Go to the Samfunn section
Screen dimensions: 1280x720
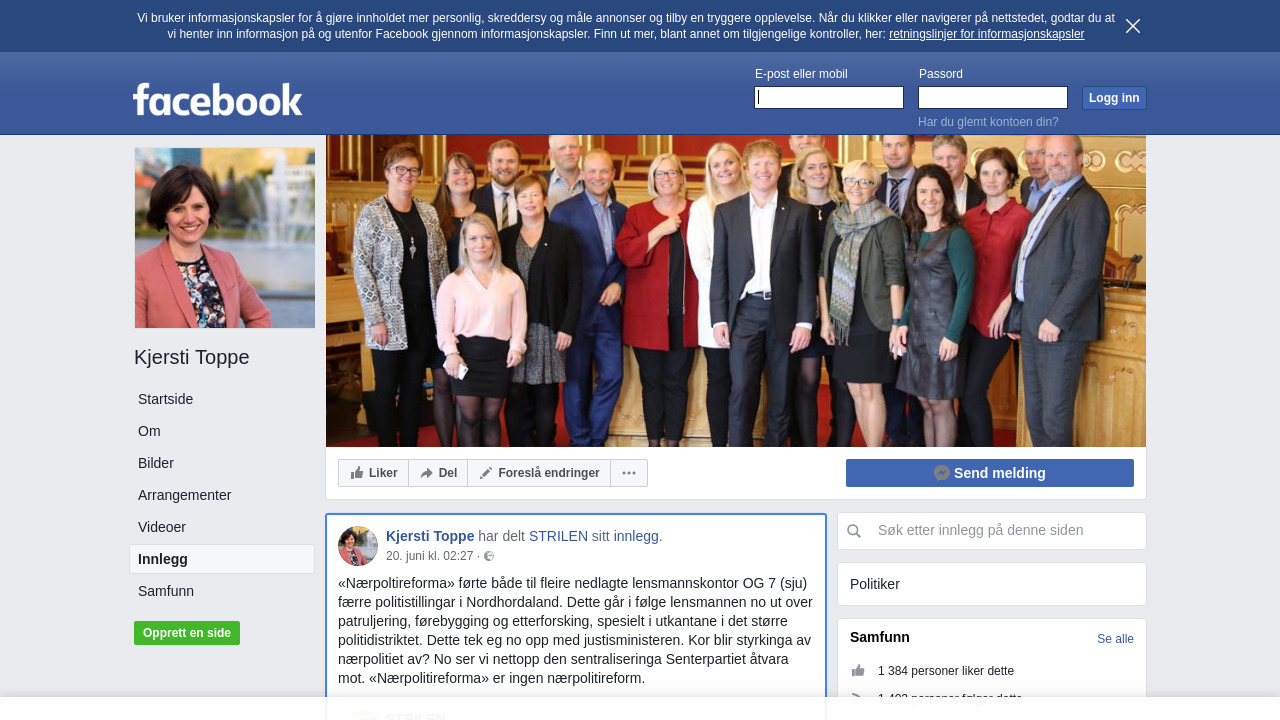click(x=166, y=591)
